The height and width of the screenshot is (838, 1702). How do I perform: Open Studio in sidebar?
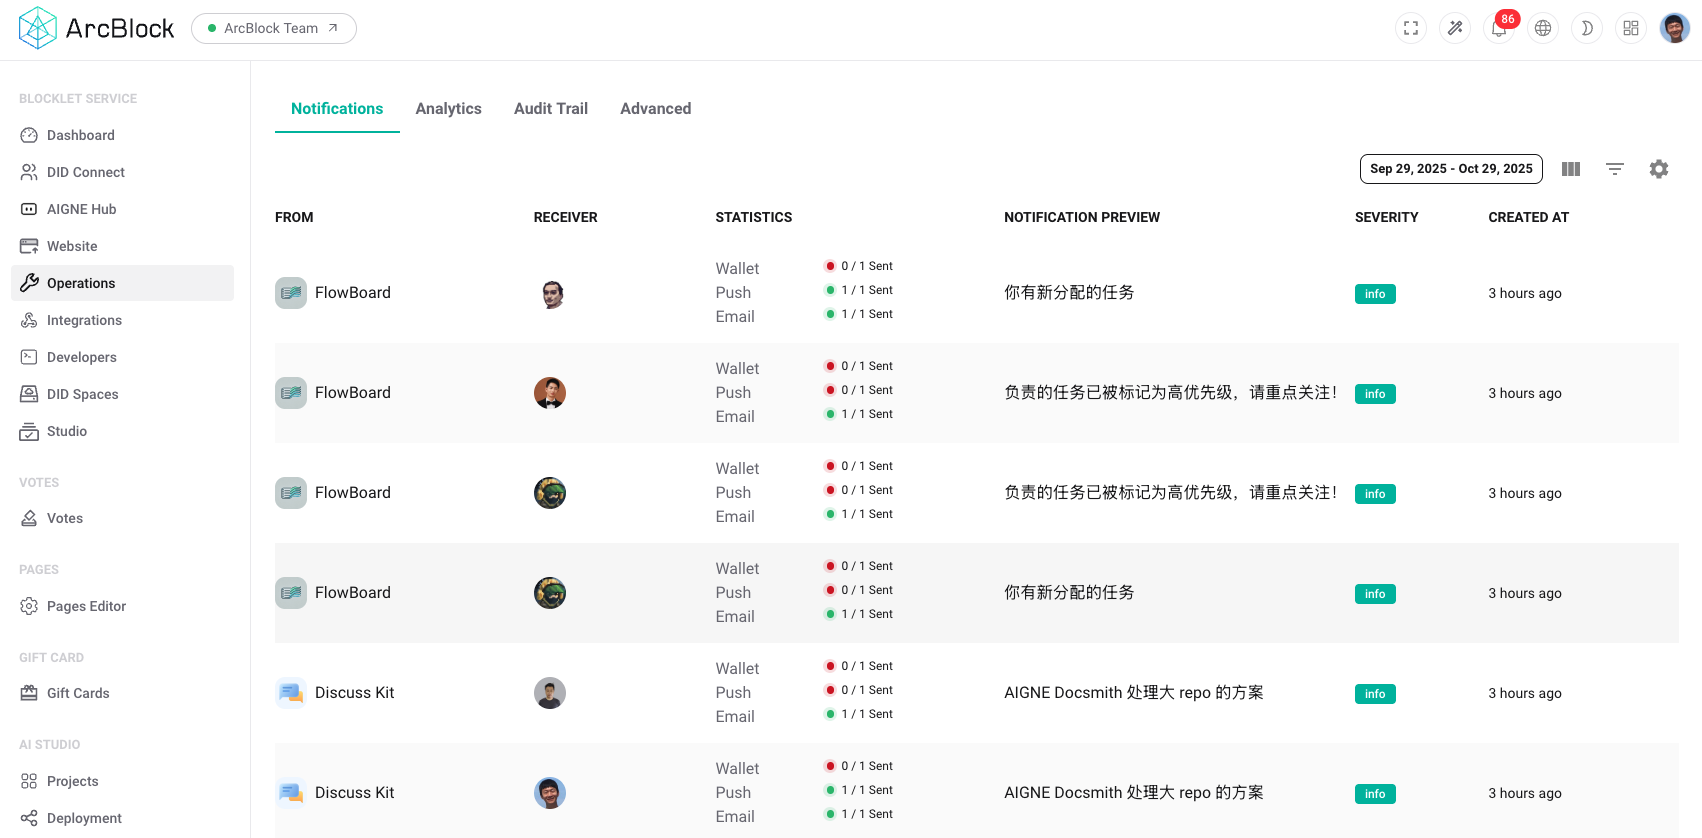[122, 431]
